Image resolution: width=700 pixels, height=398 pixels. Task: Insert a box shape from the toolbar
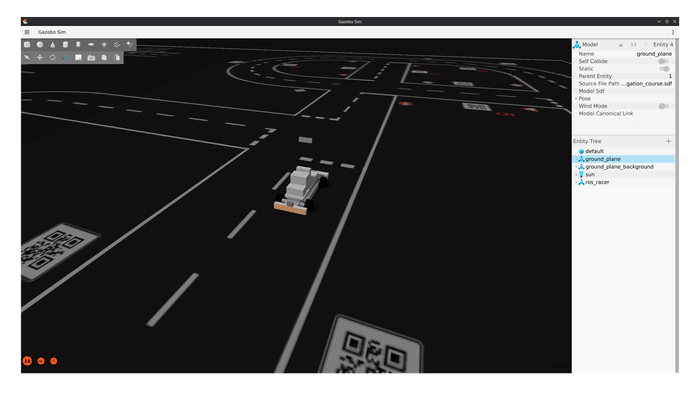[27, 45]
